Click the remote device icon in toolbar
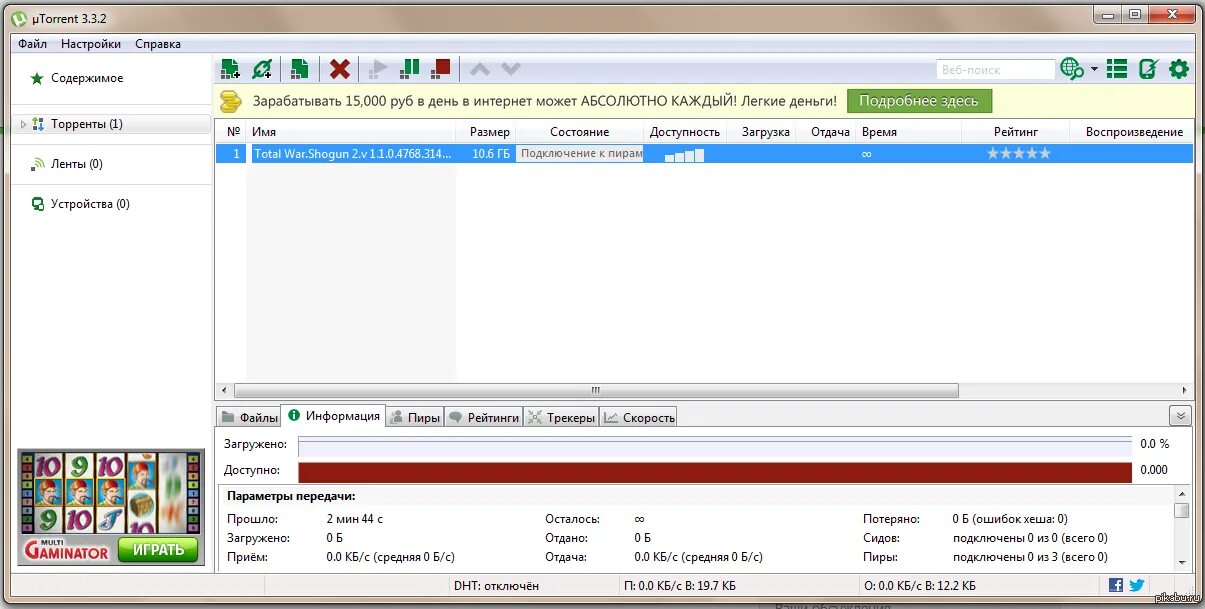 1148,69
